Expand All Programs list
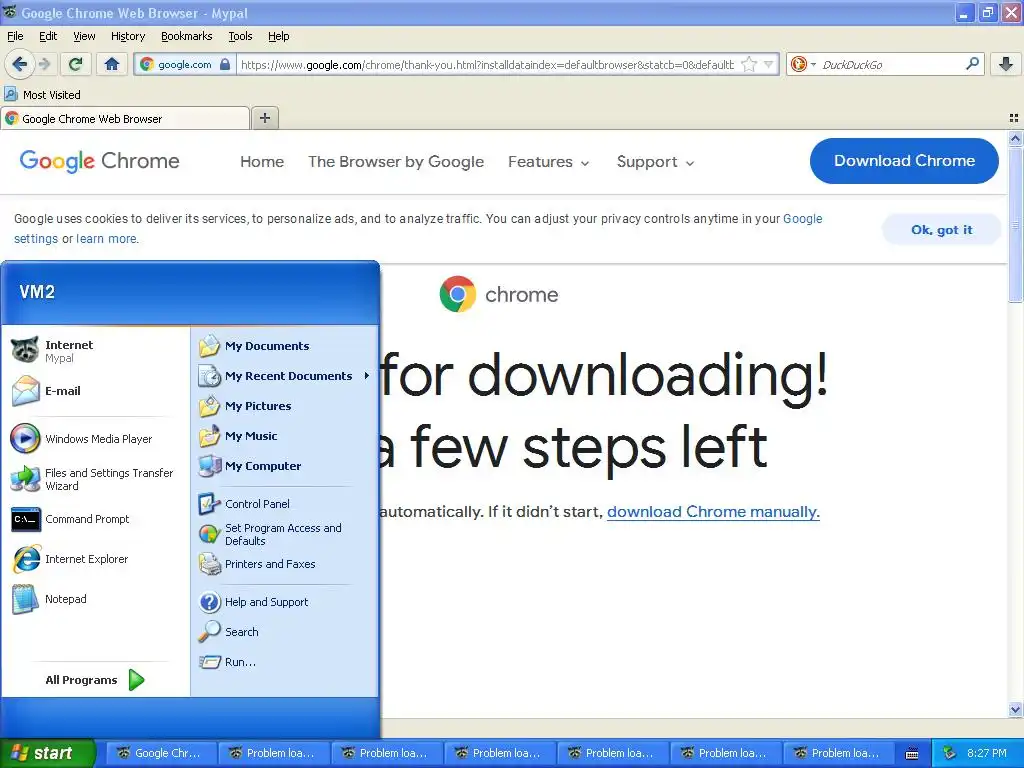Screen dimensions: 1024x768 tap(95, 680)
